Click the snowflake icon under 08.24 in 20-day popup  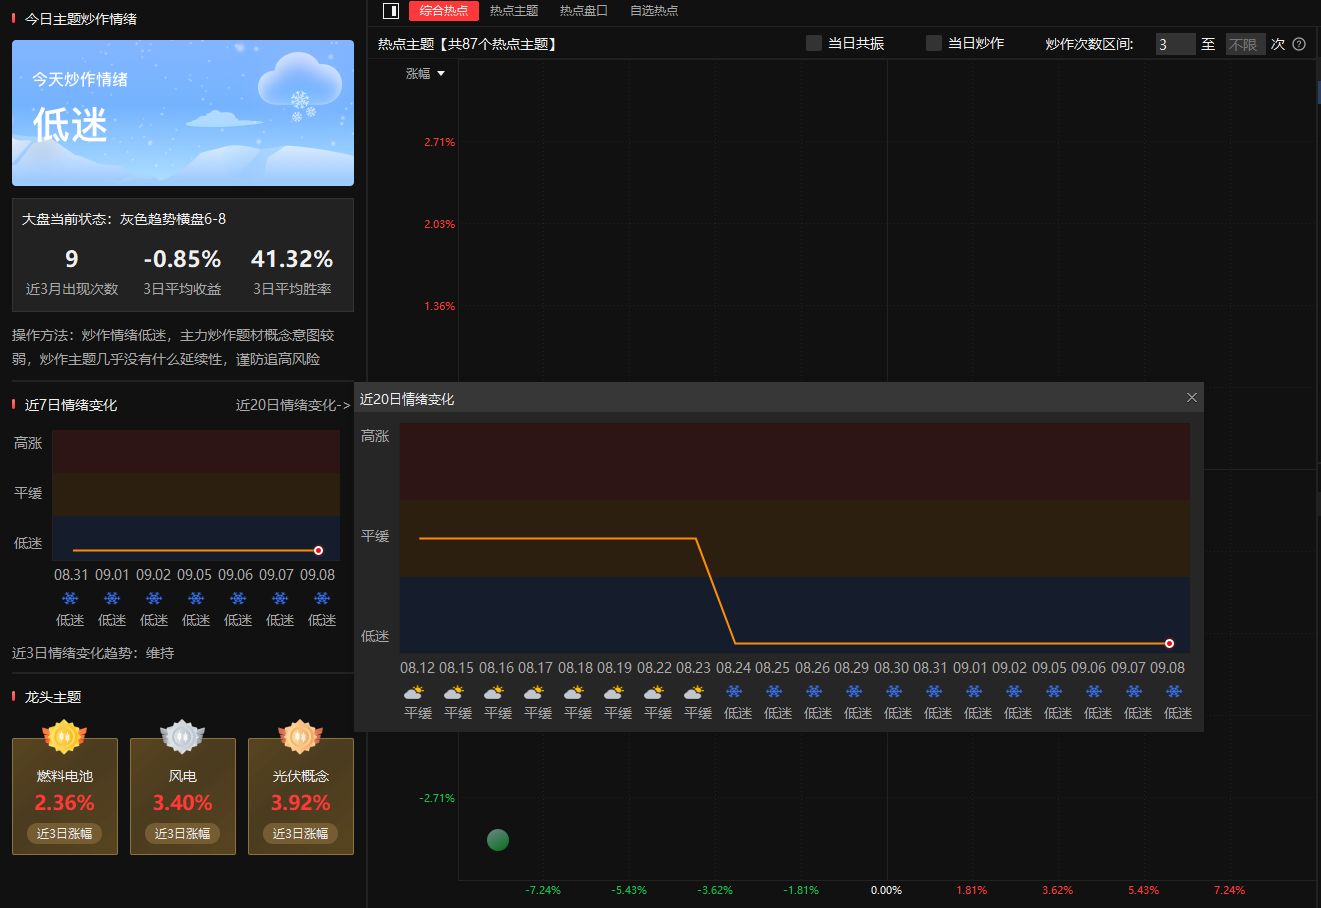click(x=734, y=692)
